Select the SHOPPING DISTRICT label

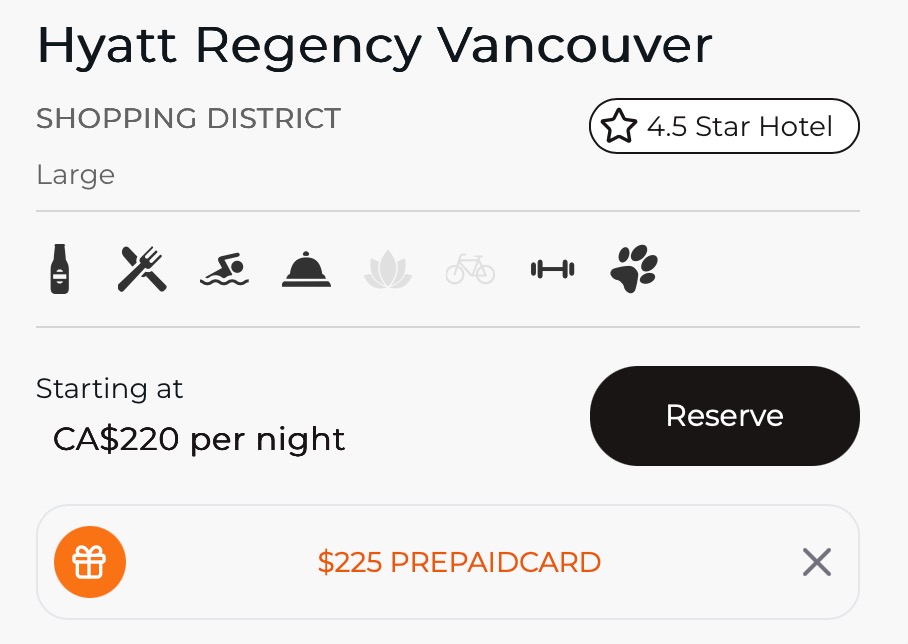point(188,118)
